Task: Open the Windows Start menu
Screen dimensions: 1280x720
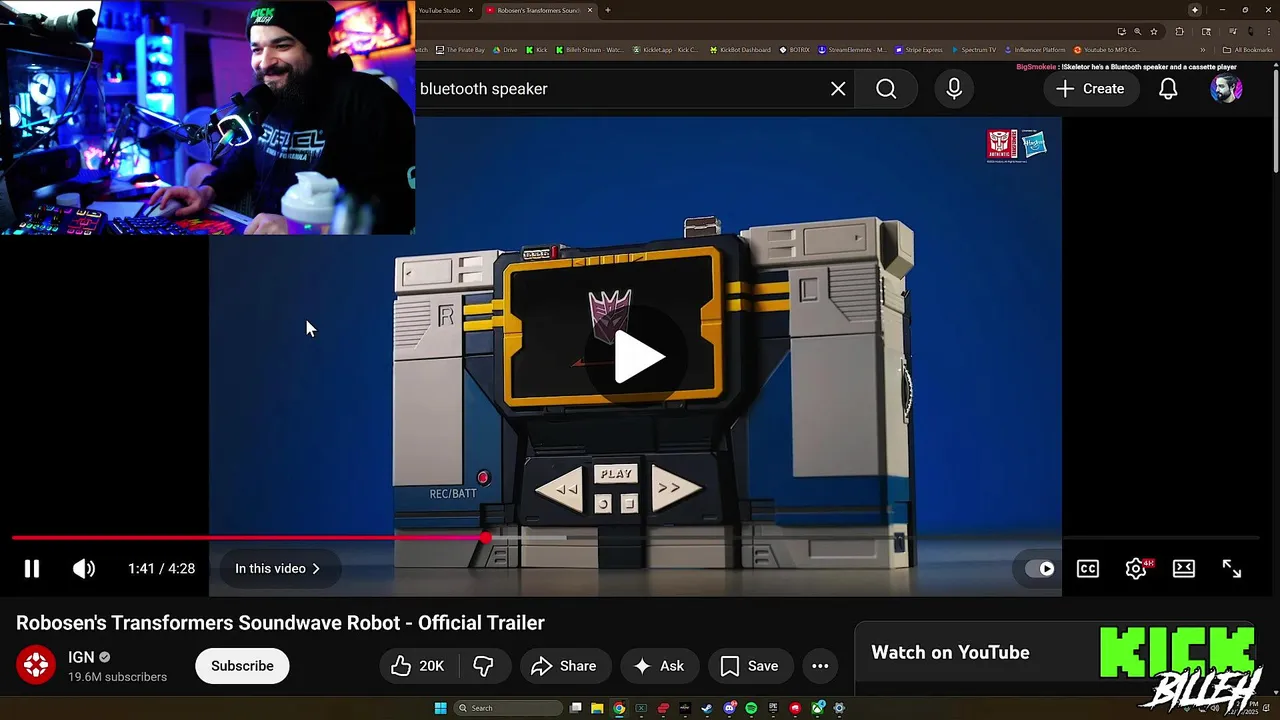Action: coord(441,708)
